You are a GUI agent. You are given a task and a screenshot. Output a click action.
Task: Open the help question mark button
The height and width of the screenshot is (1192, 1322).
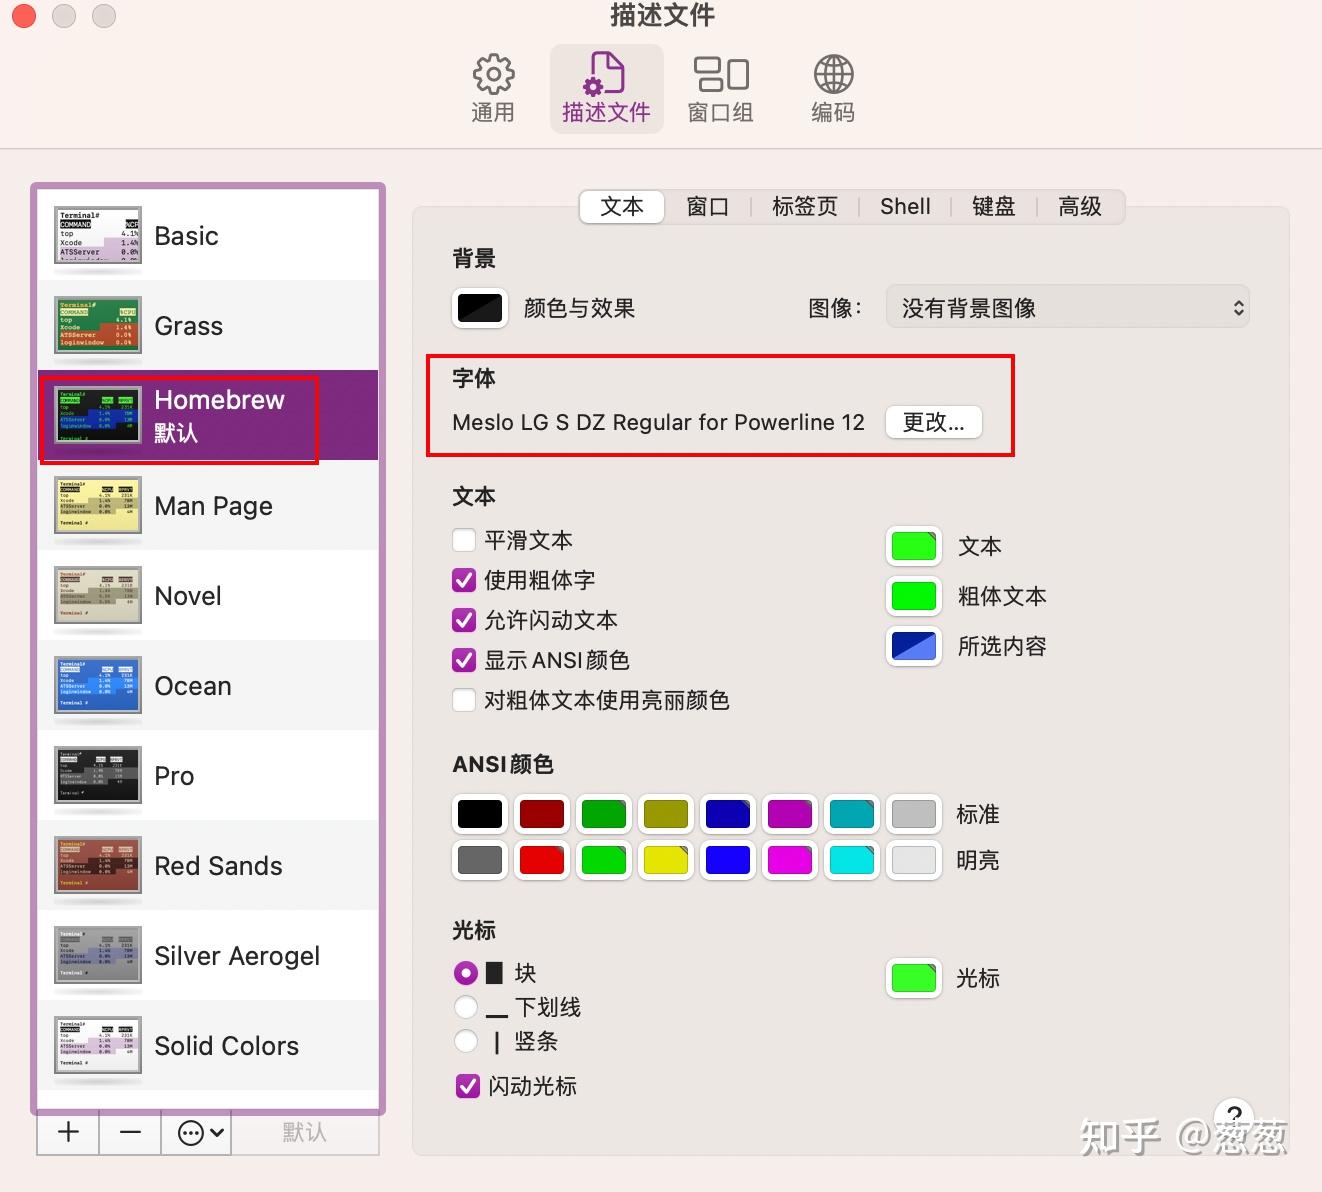1234,1118
